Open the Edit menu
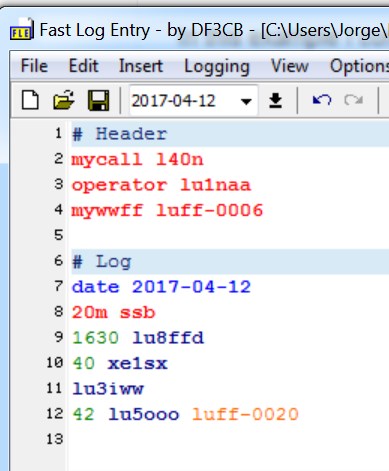The width and height of the screenshot is (389, 471). 83,66
